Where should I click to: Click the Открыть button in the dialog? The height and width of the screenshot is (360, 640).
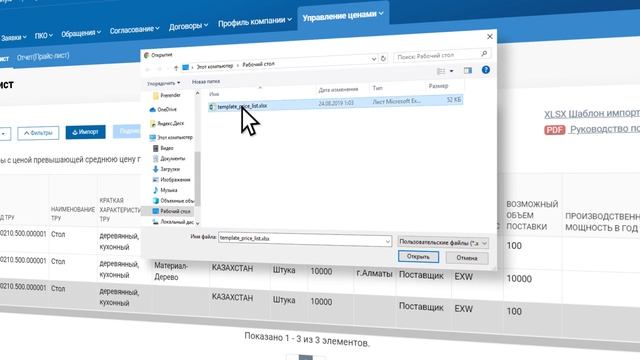click(x=418, y=257)
